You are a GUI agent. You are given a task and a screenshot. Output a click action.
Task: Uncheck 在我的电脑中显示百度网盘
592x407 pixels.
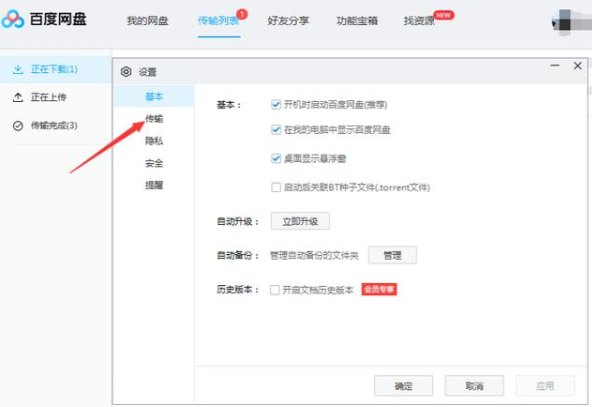tap(276, 130)
